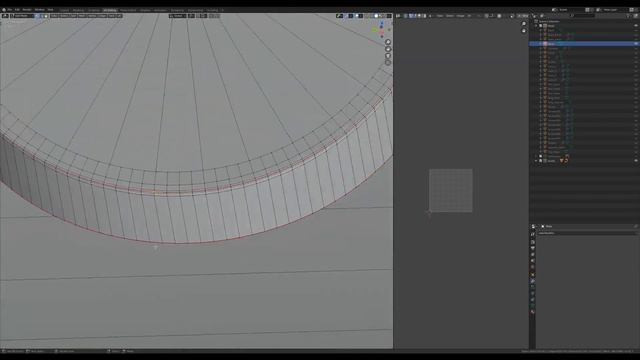This screenshot has width=640, height=360.
Task: Toggle camera view icon in viewport
Action: coord(388,56)
